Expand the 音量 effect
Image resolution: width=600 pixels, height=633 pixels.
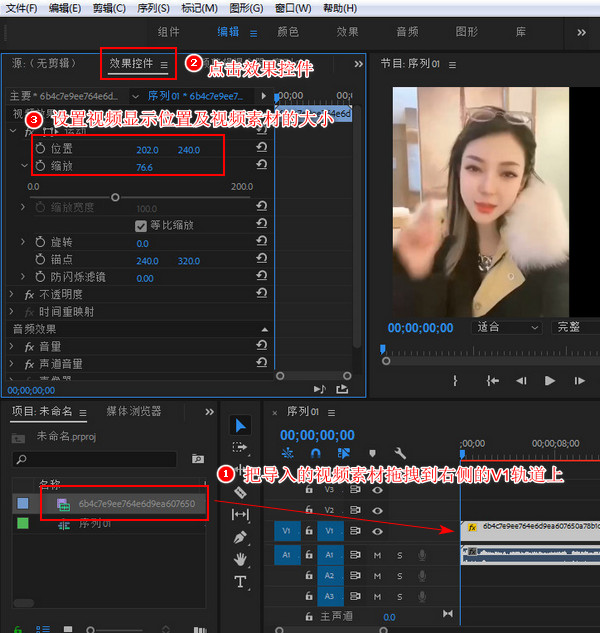coord(11,346)
